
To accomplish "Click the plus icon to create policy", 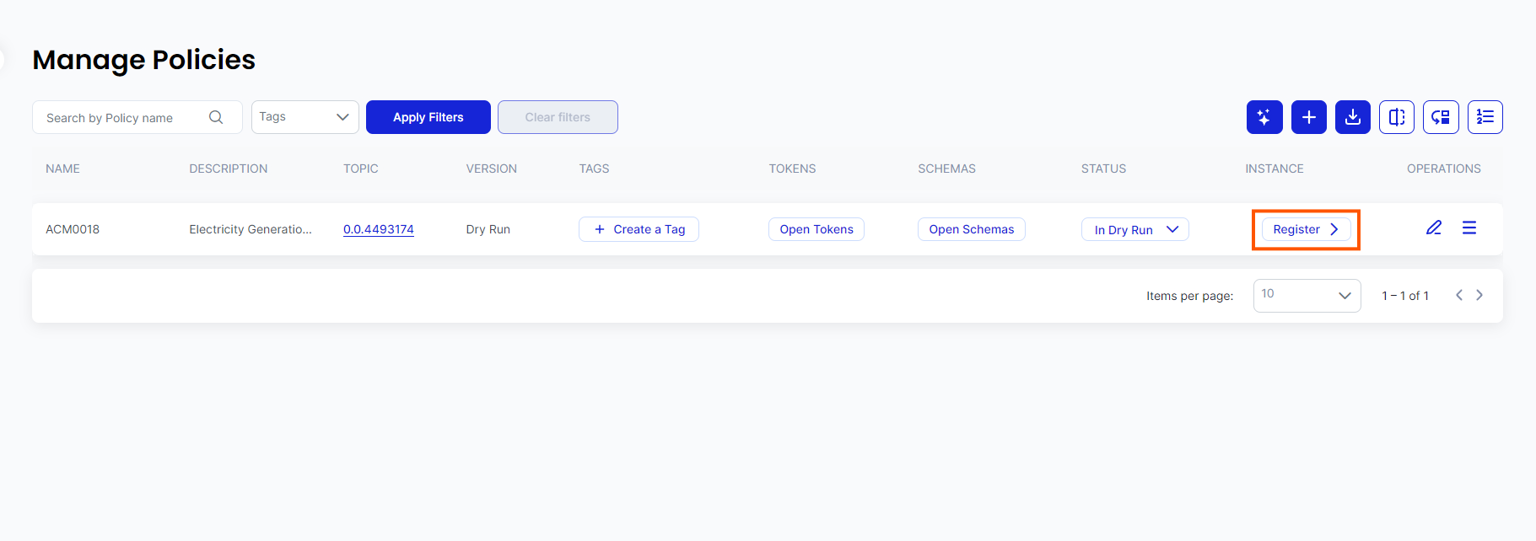I will [x=1309, y=117].
